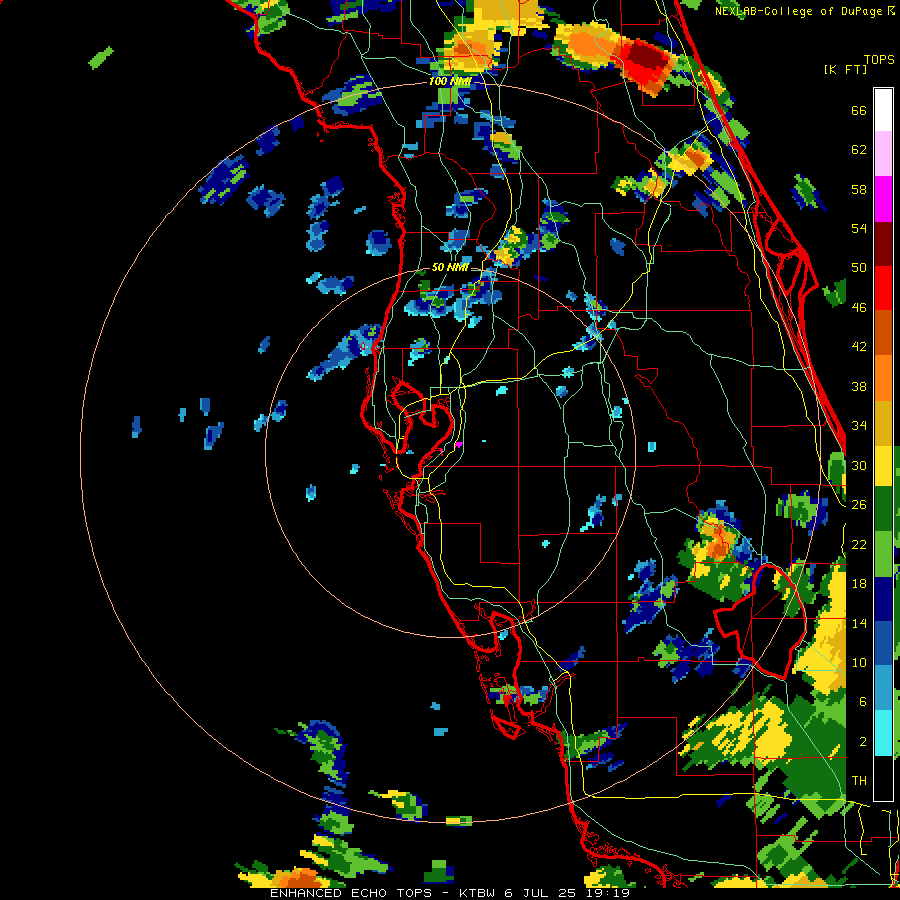The height and width of the screenshot is (900, 900).
Task: Select the 66 legend value
Action: click(859, 110)
